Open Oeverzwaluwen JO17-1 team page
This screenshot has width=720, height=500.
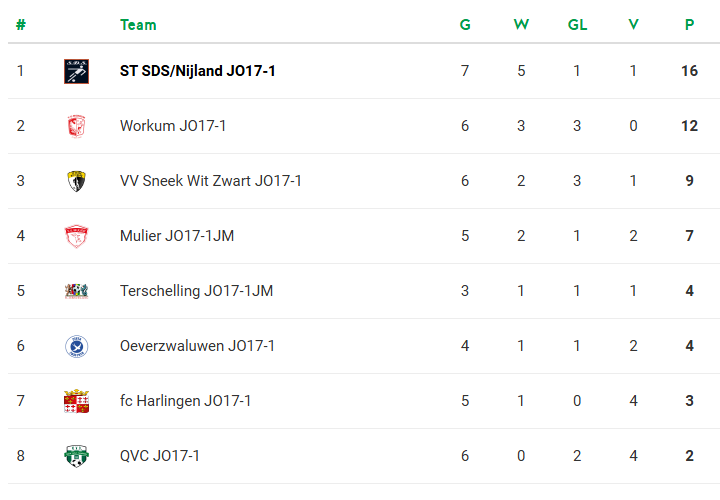[x=197, y=346]
